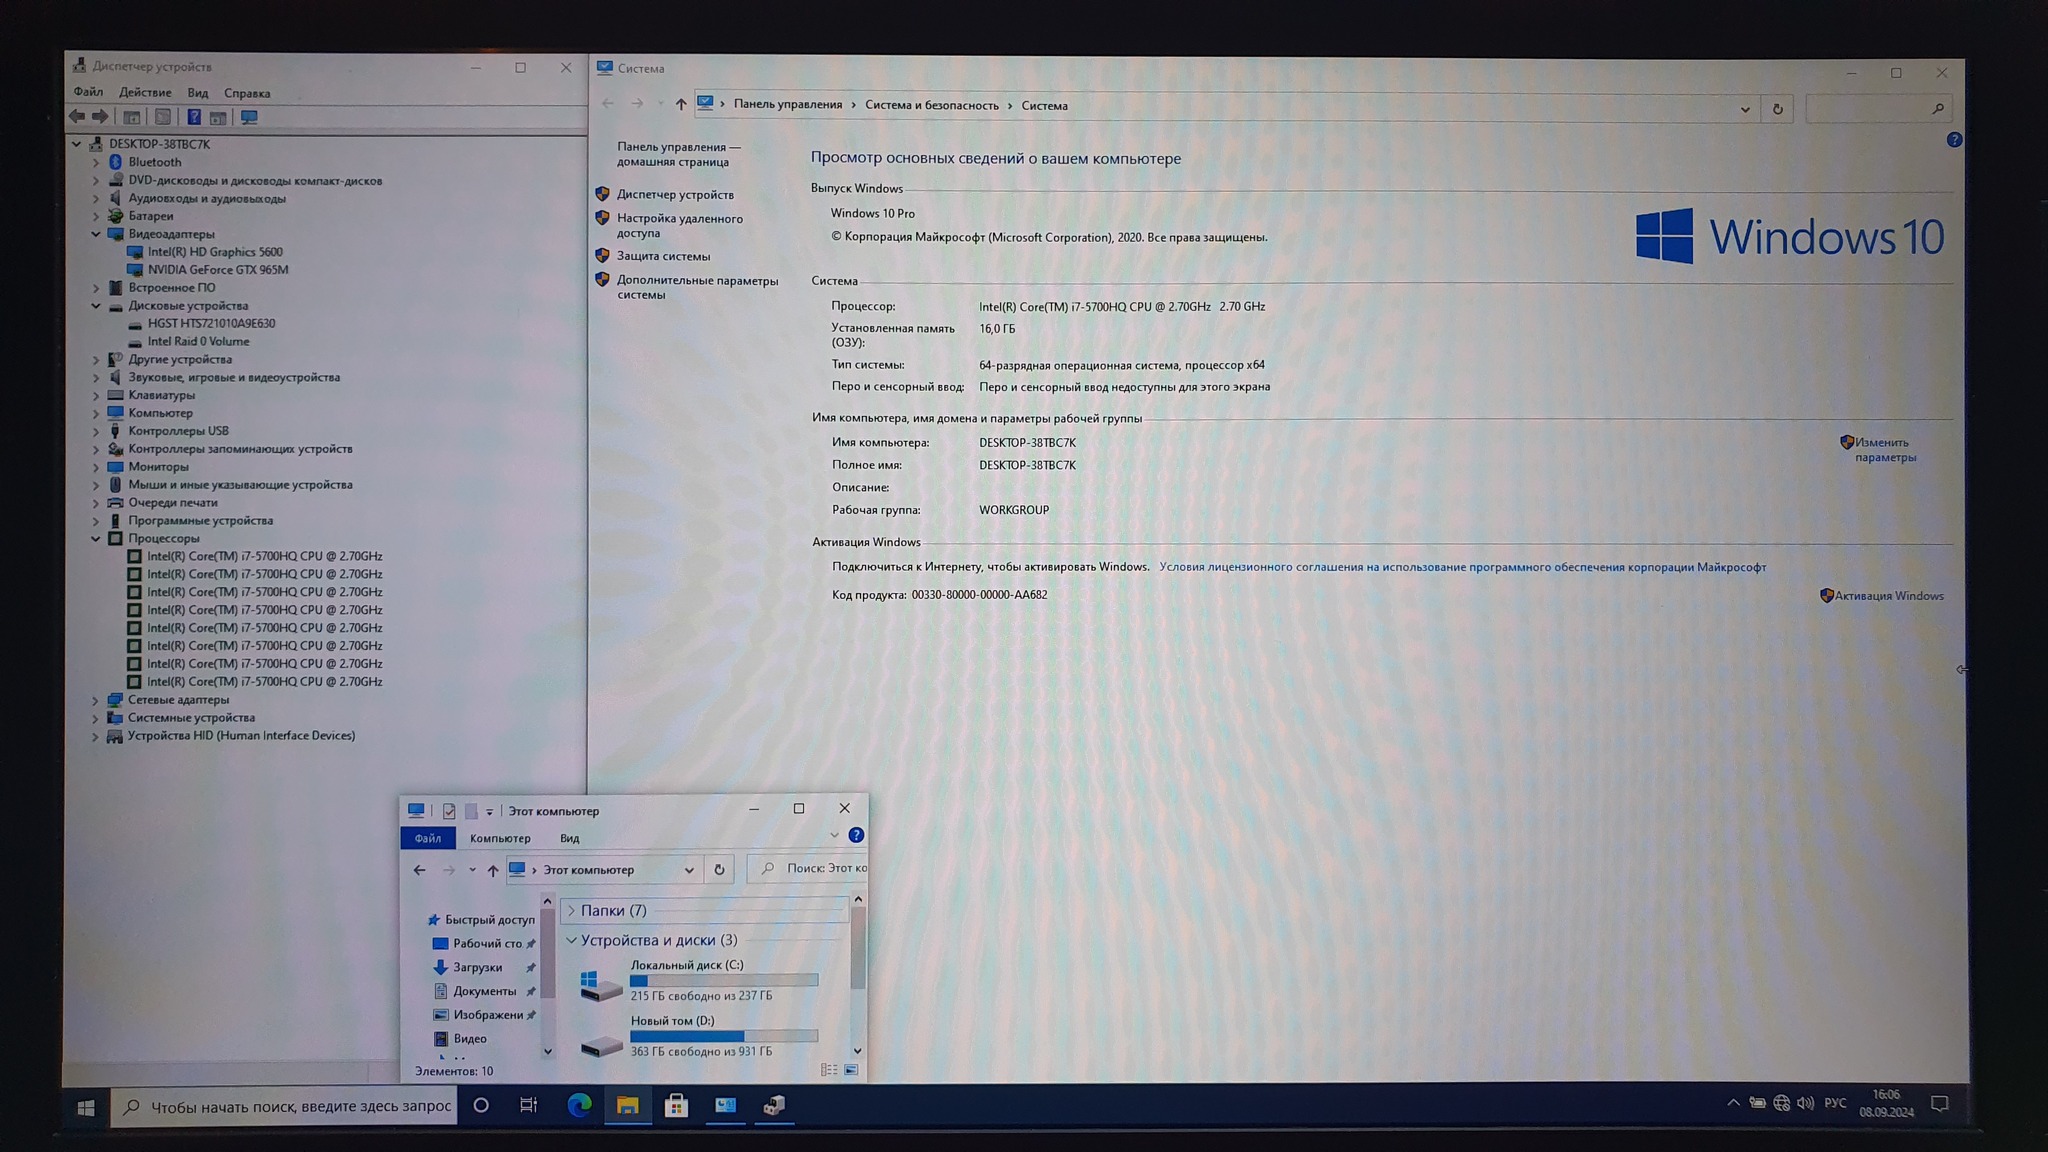This screenshot has width=2048, height=1152.
Task: Click the Защита системы link
Action: [x=663, y=256]
